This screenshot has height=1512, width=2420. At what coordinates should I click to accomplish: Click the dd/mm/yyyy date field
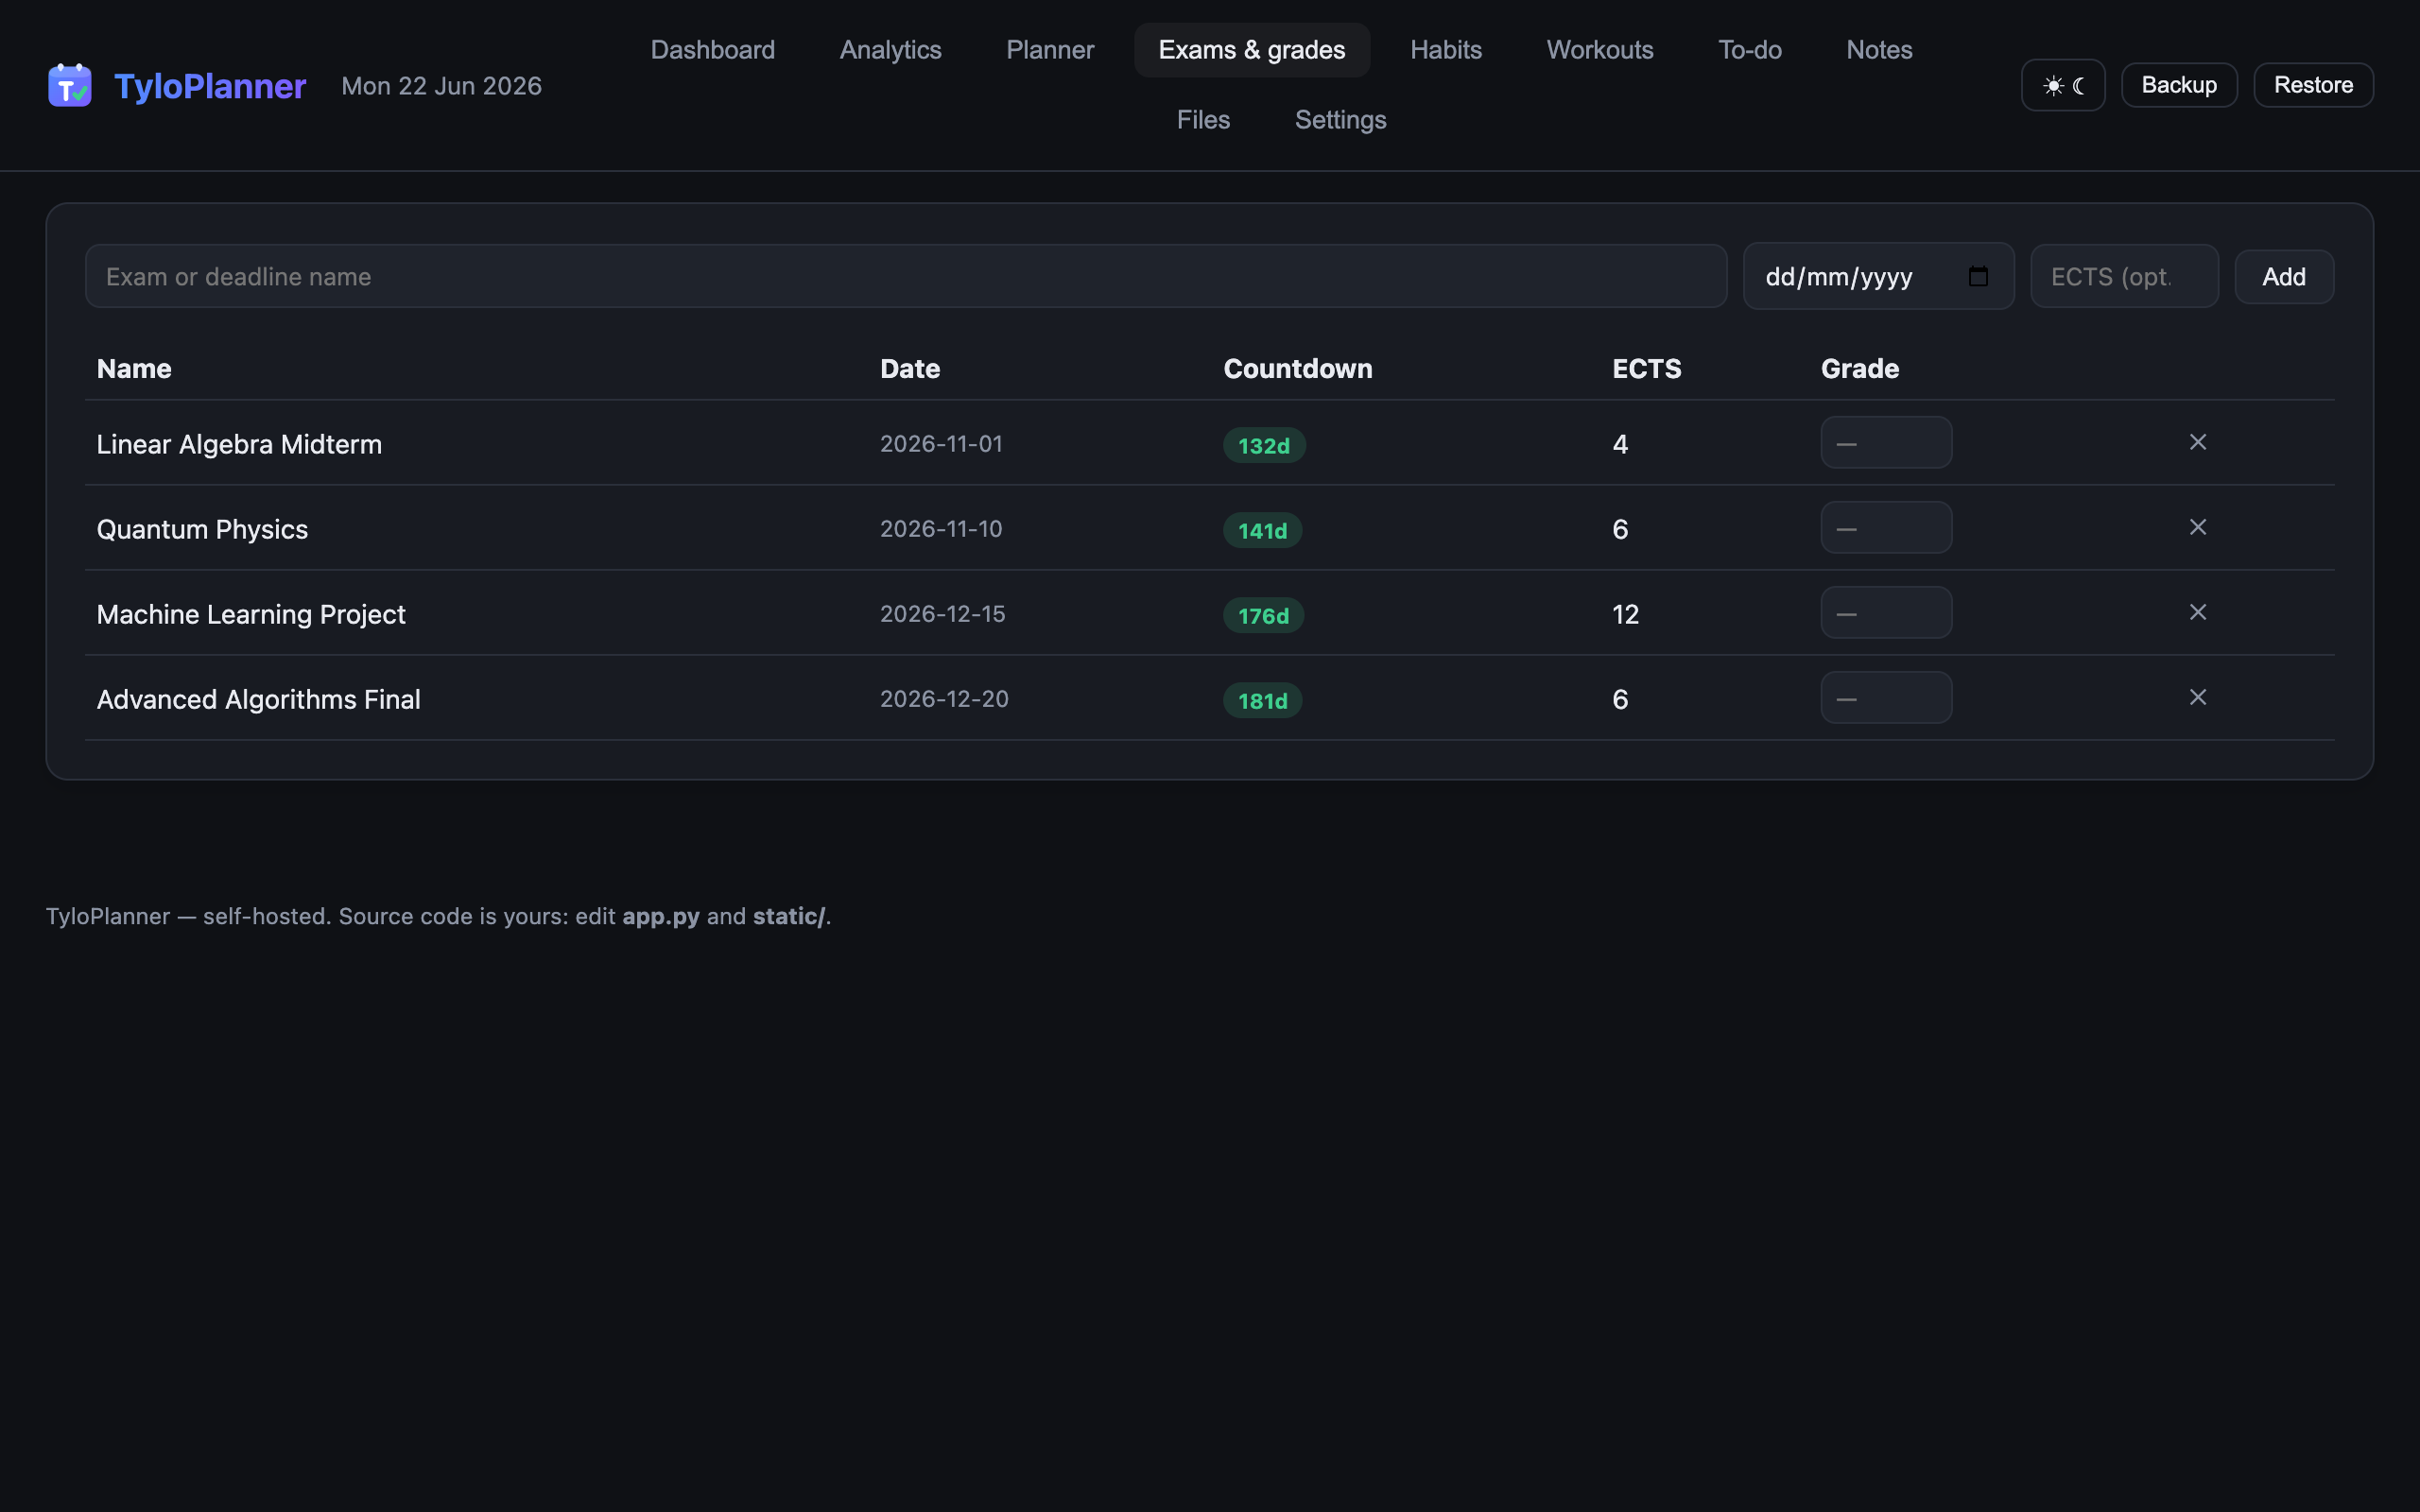tap(1878, 277)
